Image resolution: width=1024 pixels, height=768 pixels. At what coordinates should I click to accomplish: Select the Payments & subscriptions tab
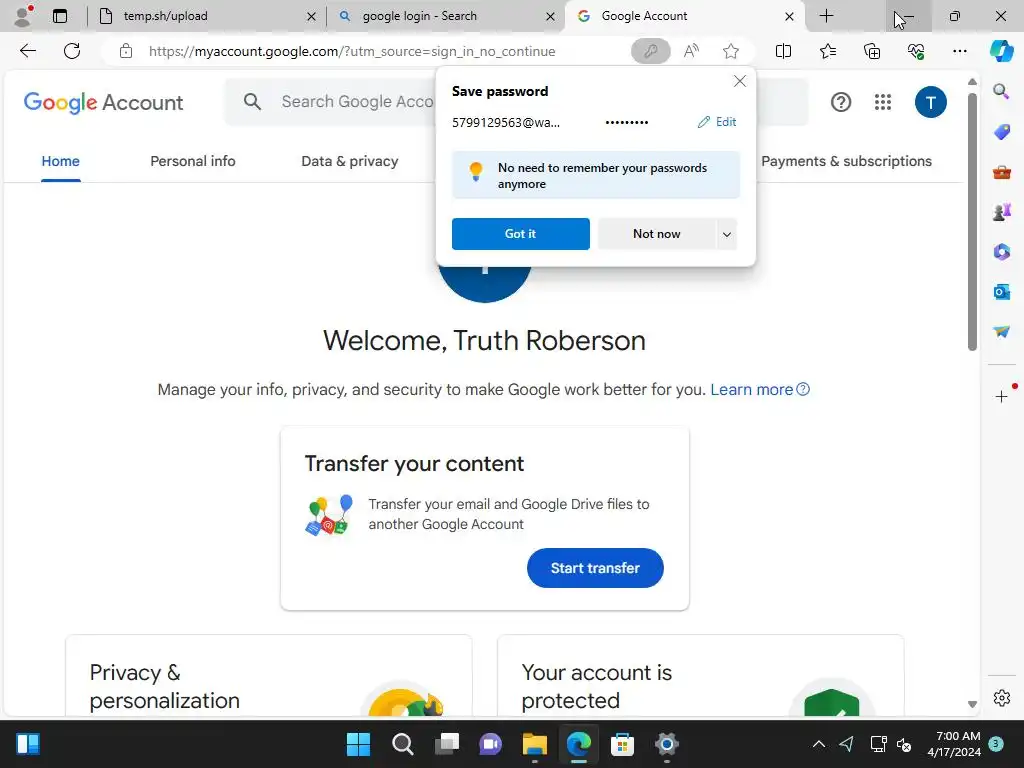(846, 161)
